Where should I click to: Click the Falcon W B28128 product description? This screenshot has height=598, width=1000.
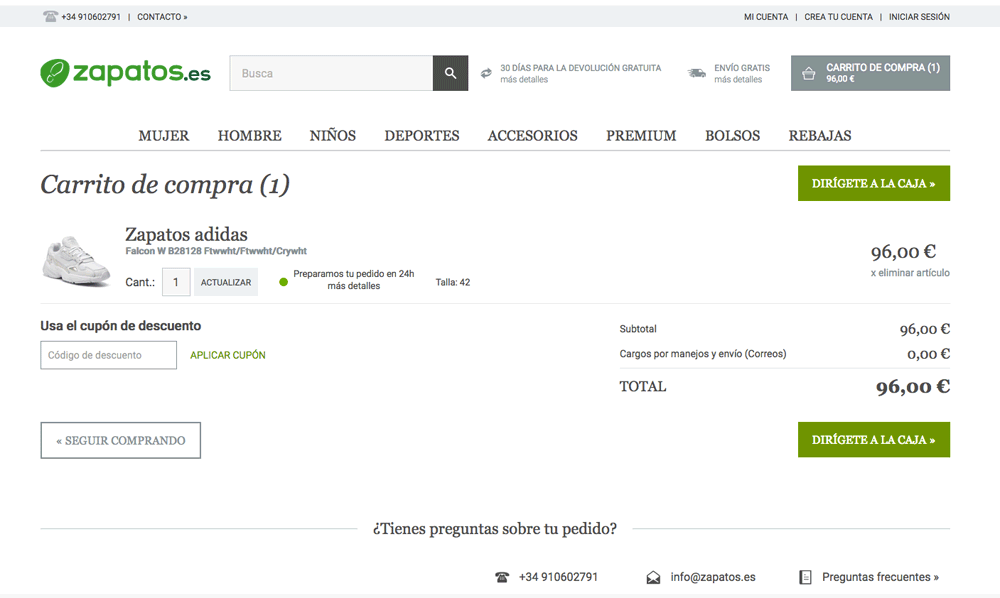pyautogui.click(x=216, y=251)
